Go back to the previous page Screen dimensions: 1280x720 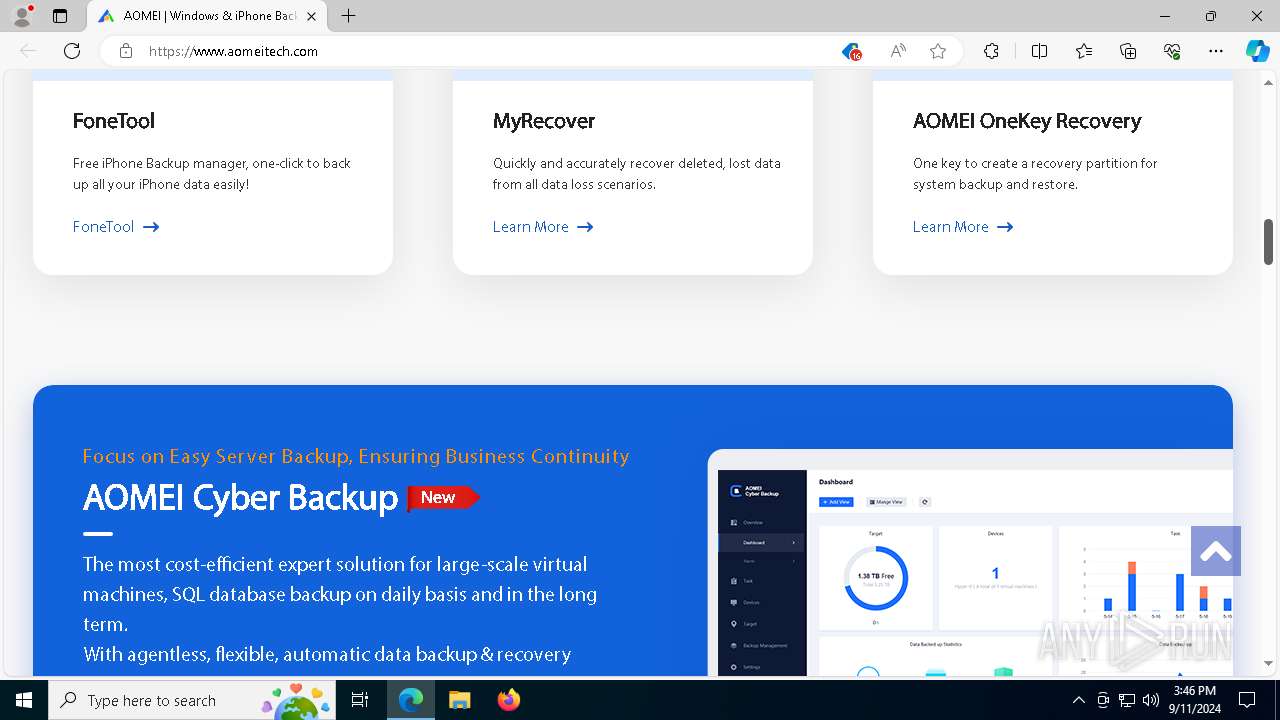tap(28, 51)
